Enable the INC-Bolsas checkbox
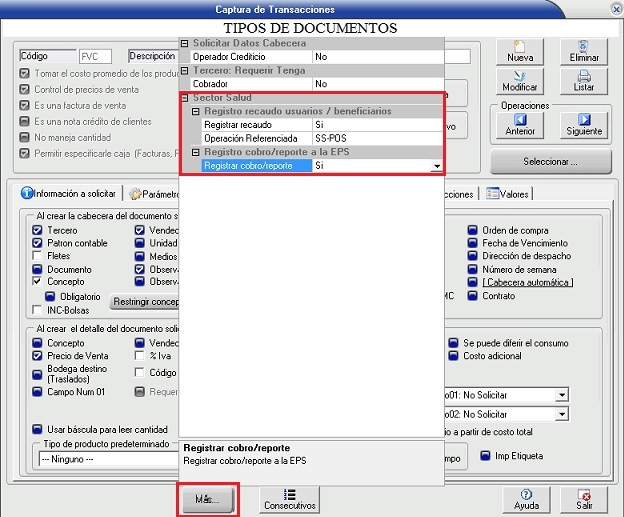The width and height of the screenshot is (624, 517). point(37,310)
